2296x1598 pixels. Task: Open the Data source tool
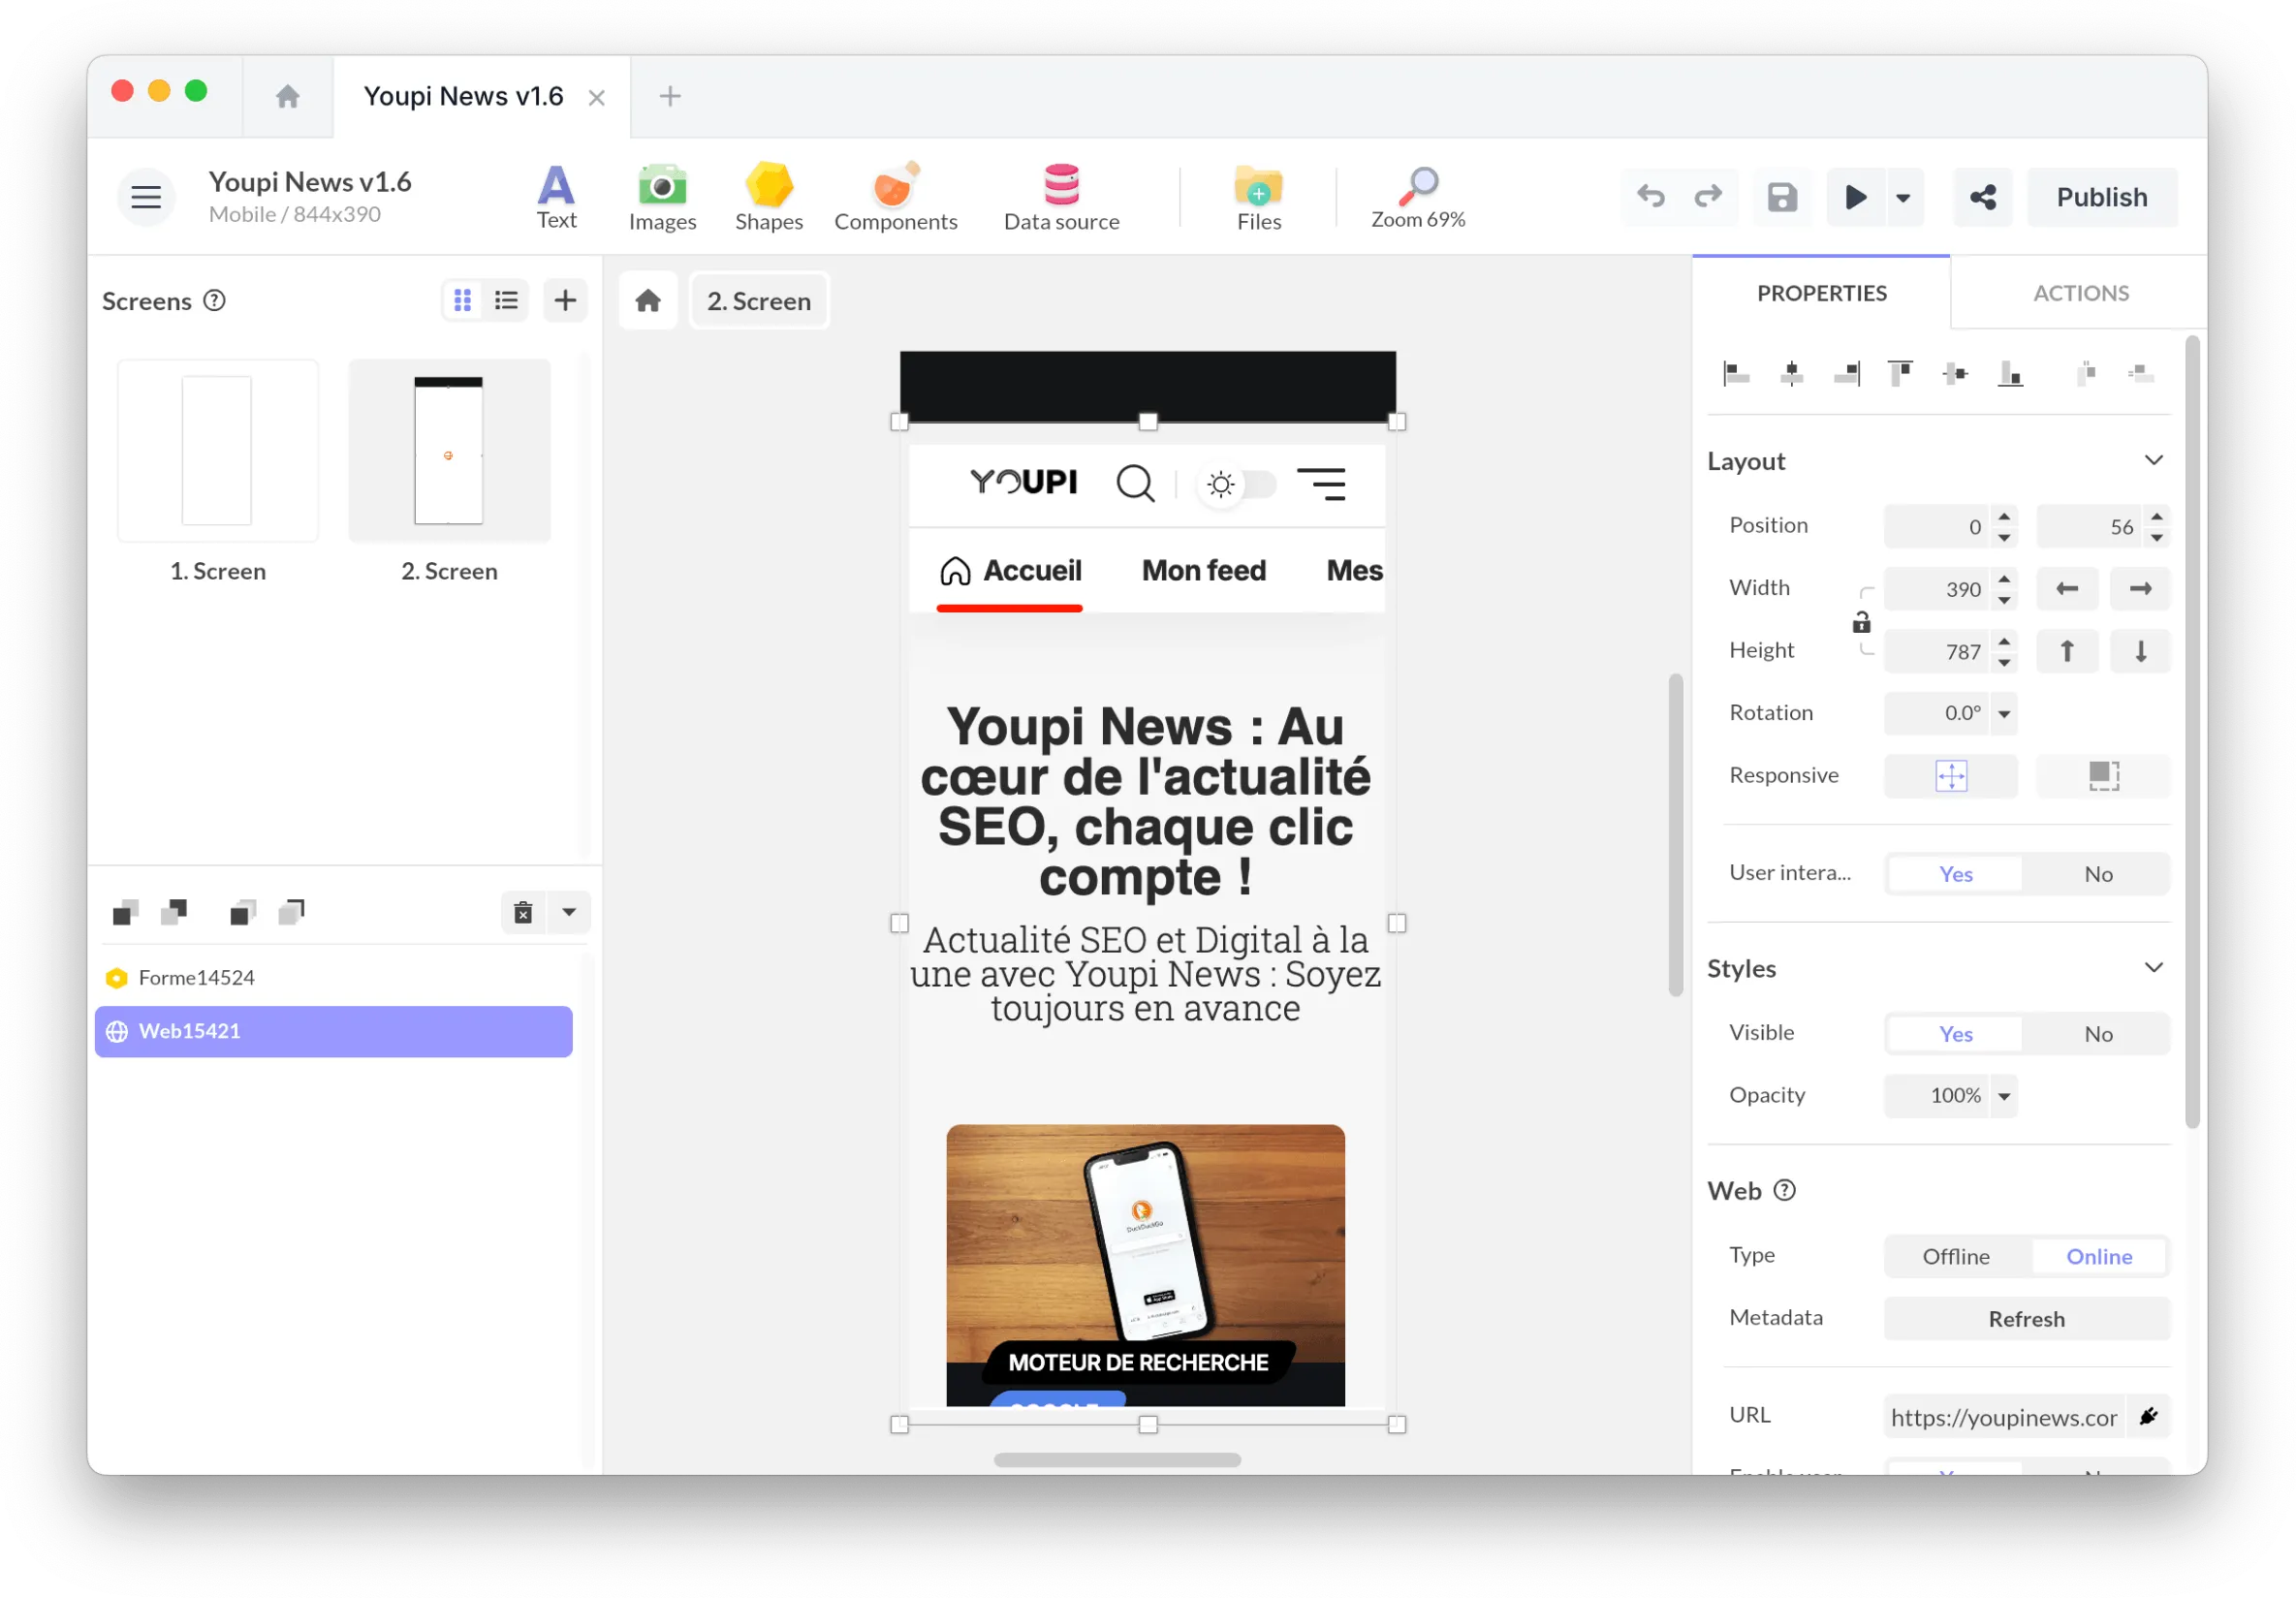click(1061, 197)
